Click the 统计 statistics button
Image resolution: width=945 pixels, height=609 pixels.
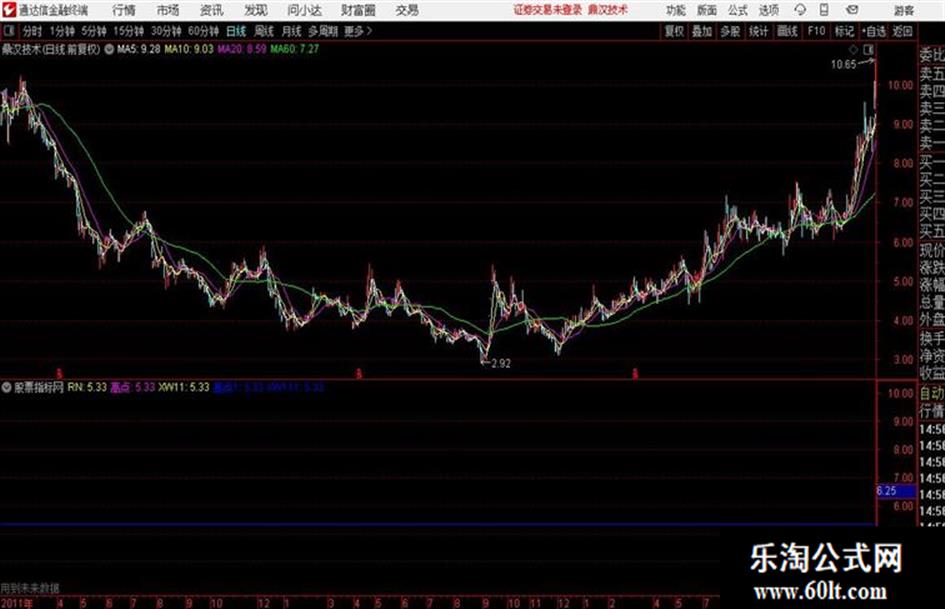click(758, 31)
